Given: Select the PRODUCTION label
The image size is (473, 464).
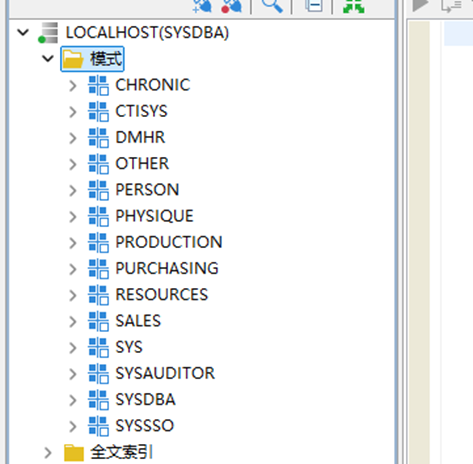Looking at the screenshot, I should point(169,242).
